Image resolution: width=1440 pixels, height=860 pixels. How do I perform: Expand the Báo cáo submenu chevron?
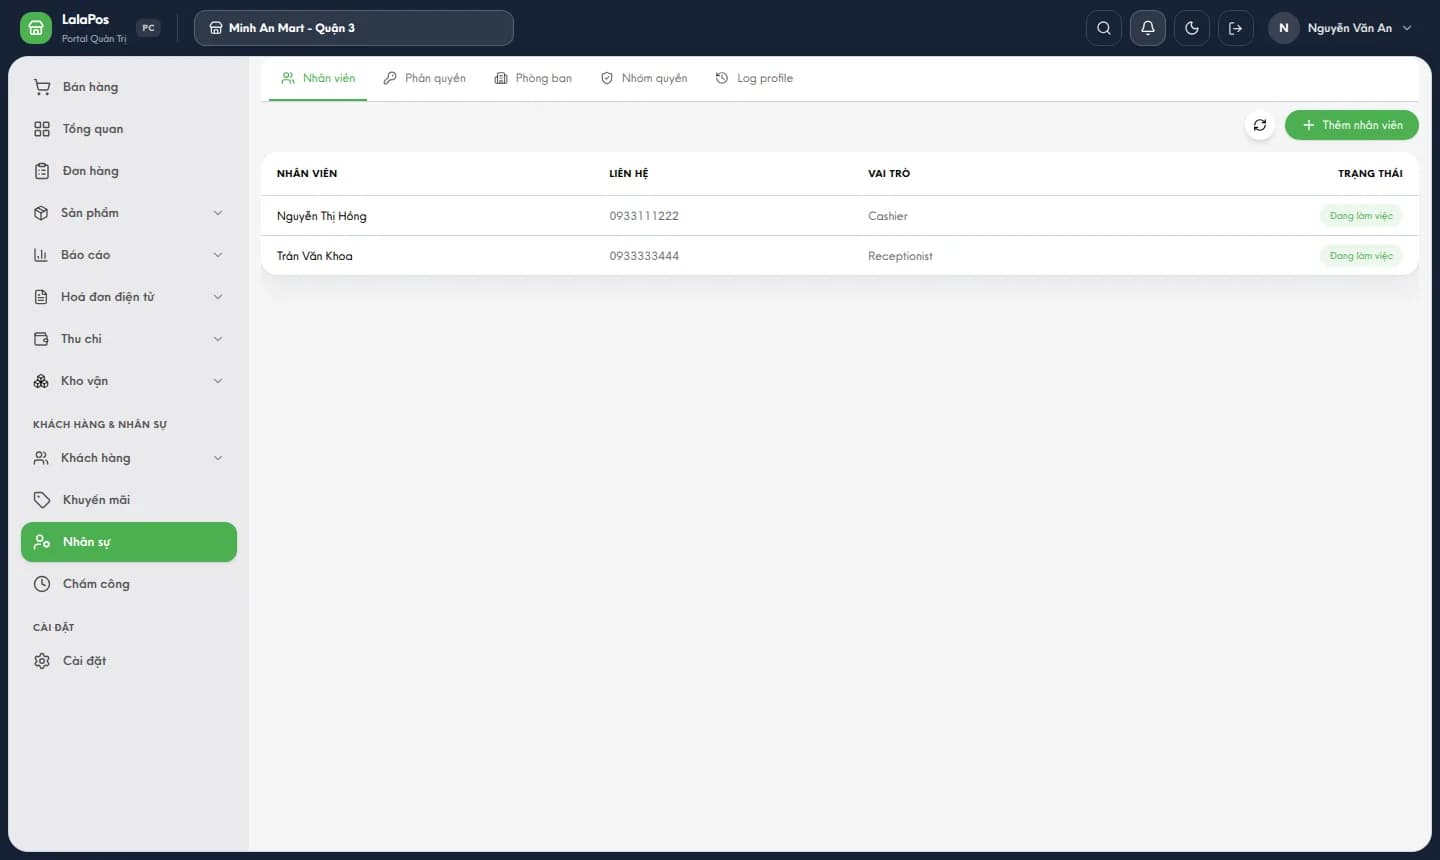pyautogui.click(x=218, y=255)
